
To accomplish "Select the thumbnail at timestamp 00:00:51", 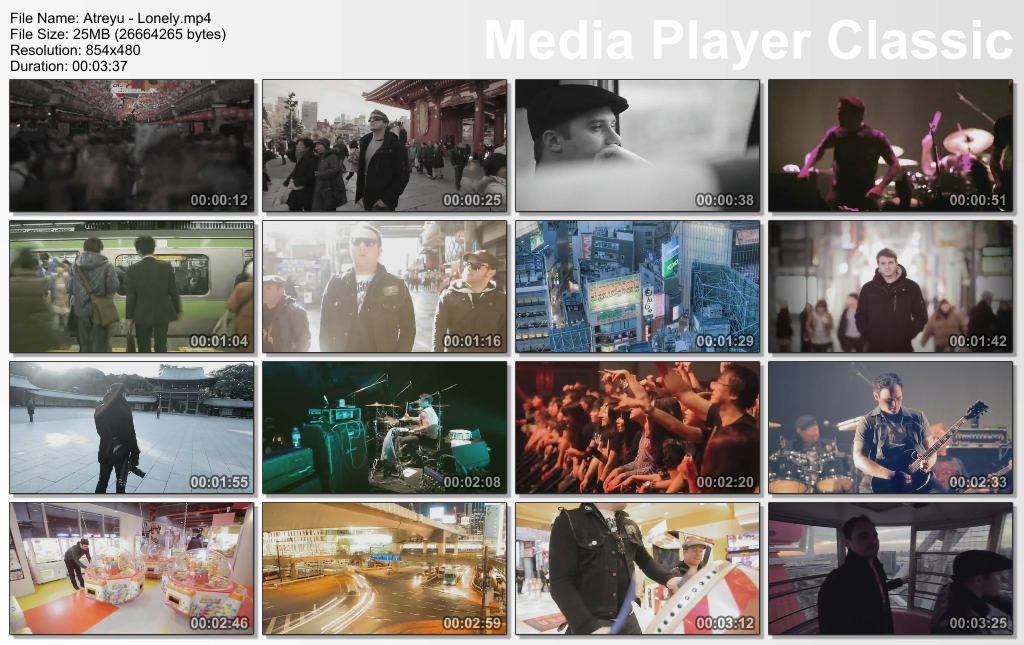I will (890, 146).
